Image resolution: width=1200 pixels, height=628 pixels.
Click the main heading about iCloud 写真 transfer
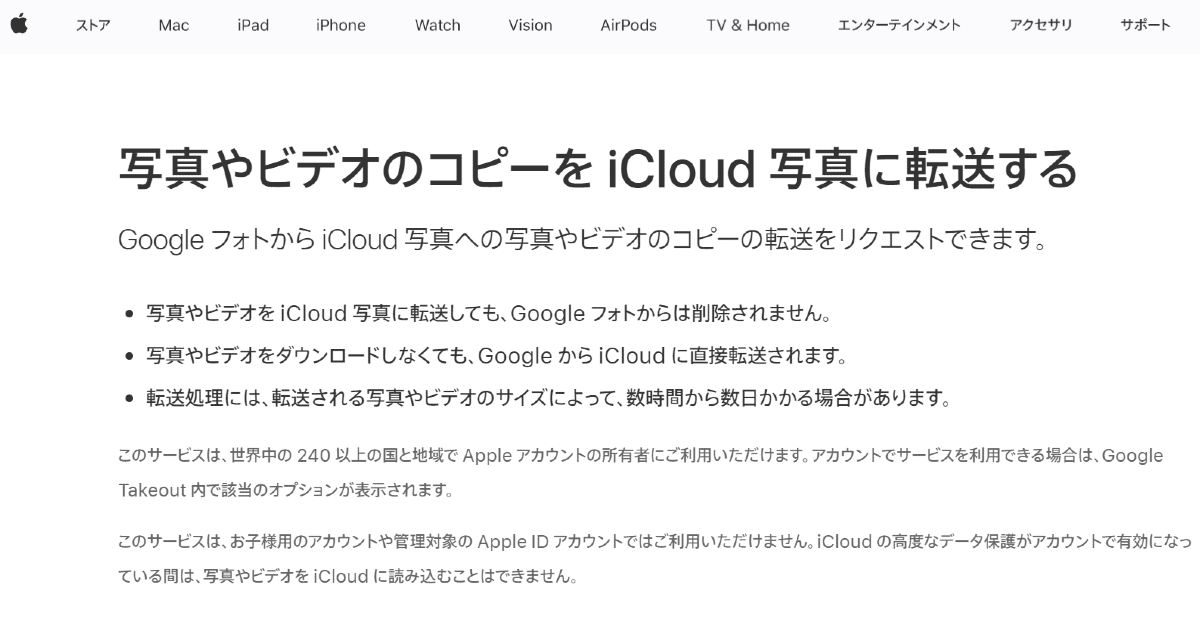[x=597, y=169]
